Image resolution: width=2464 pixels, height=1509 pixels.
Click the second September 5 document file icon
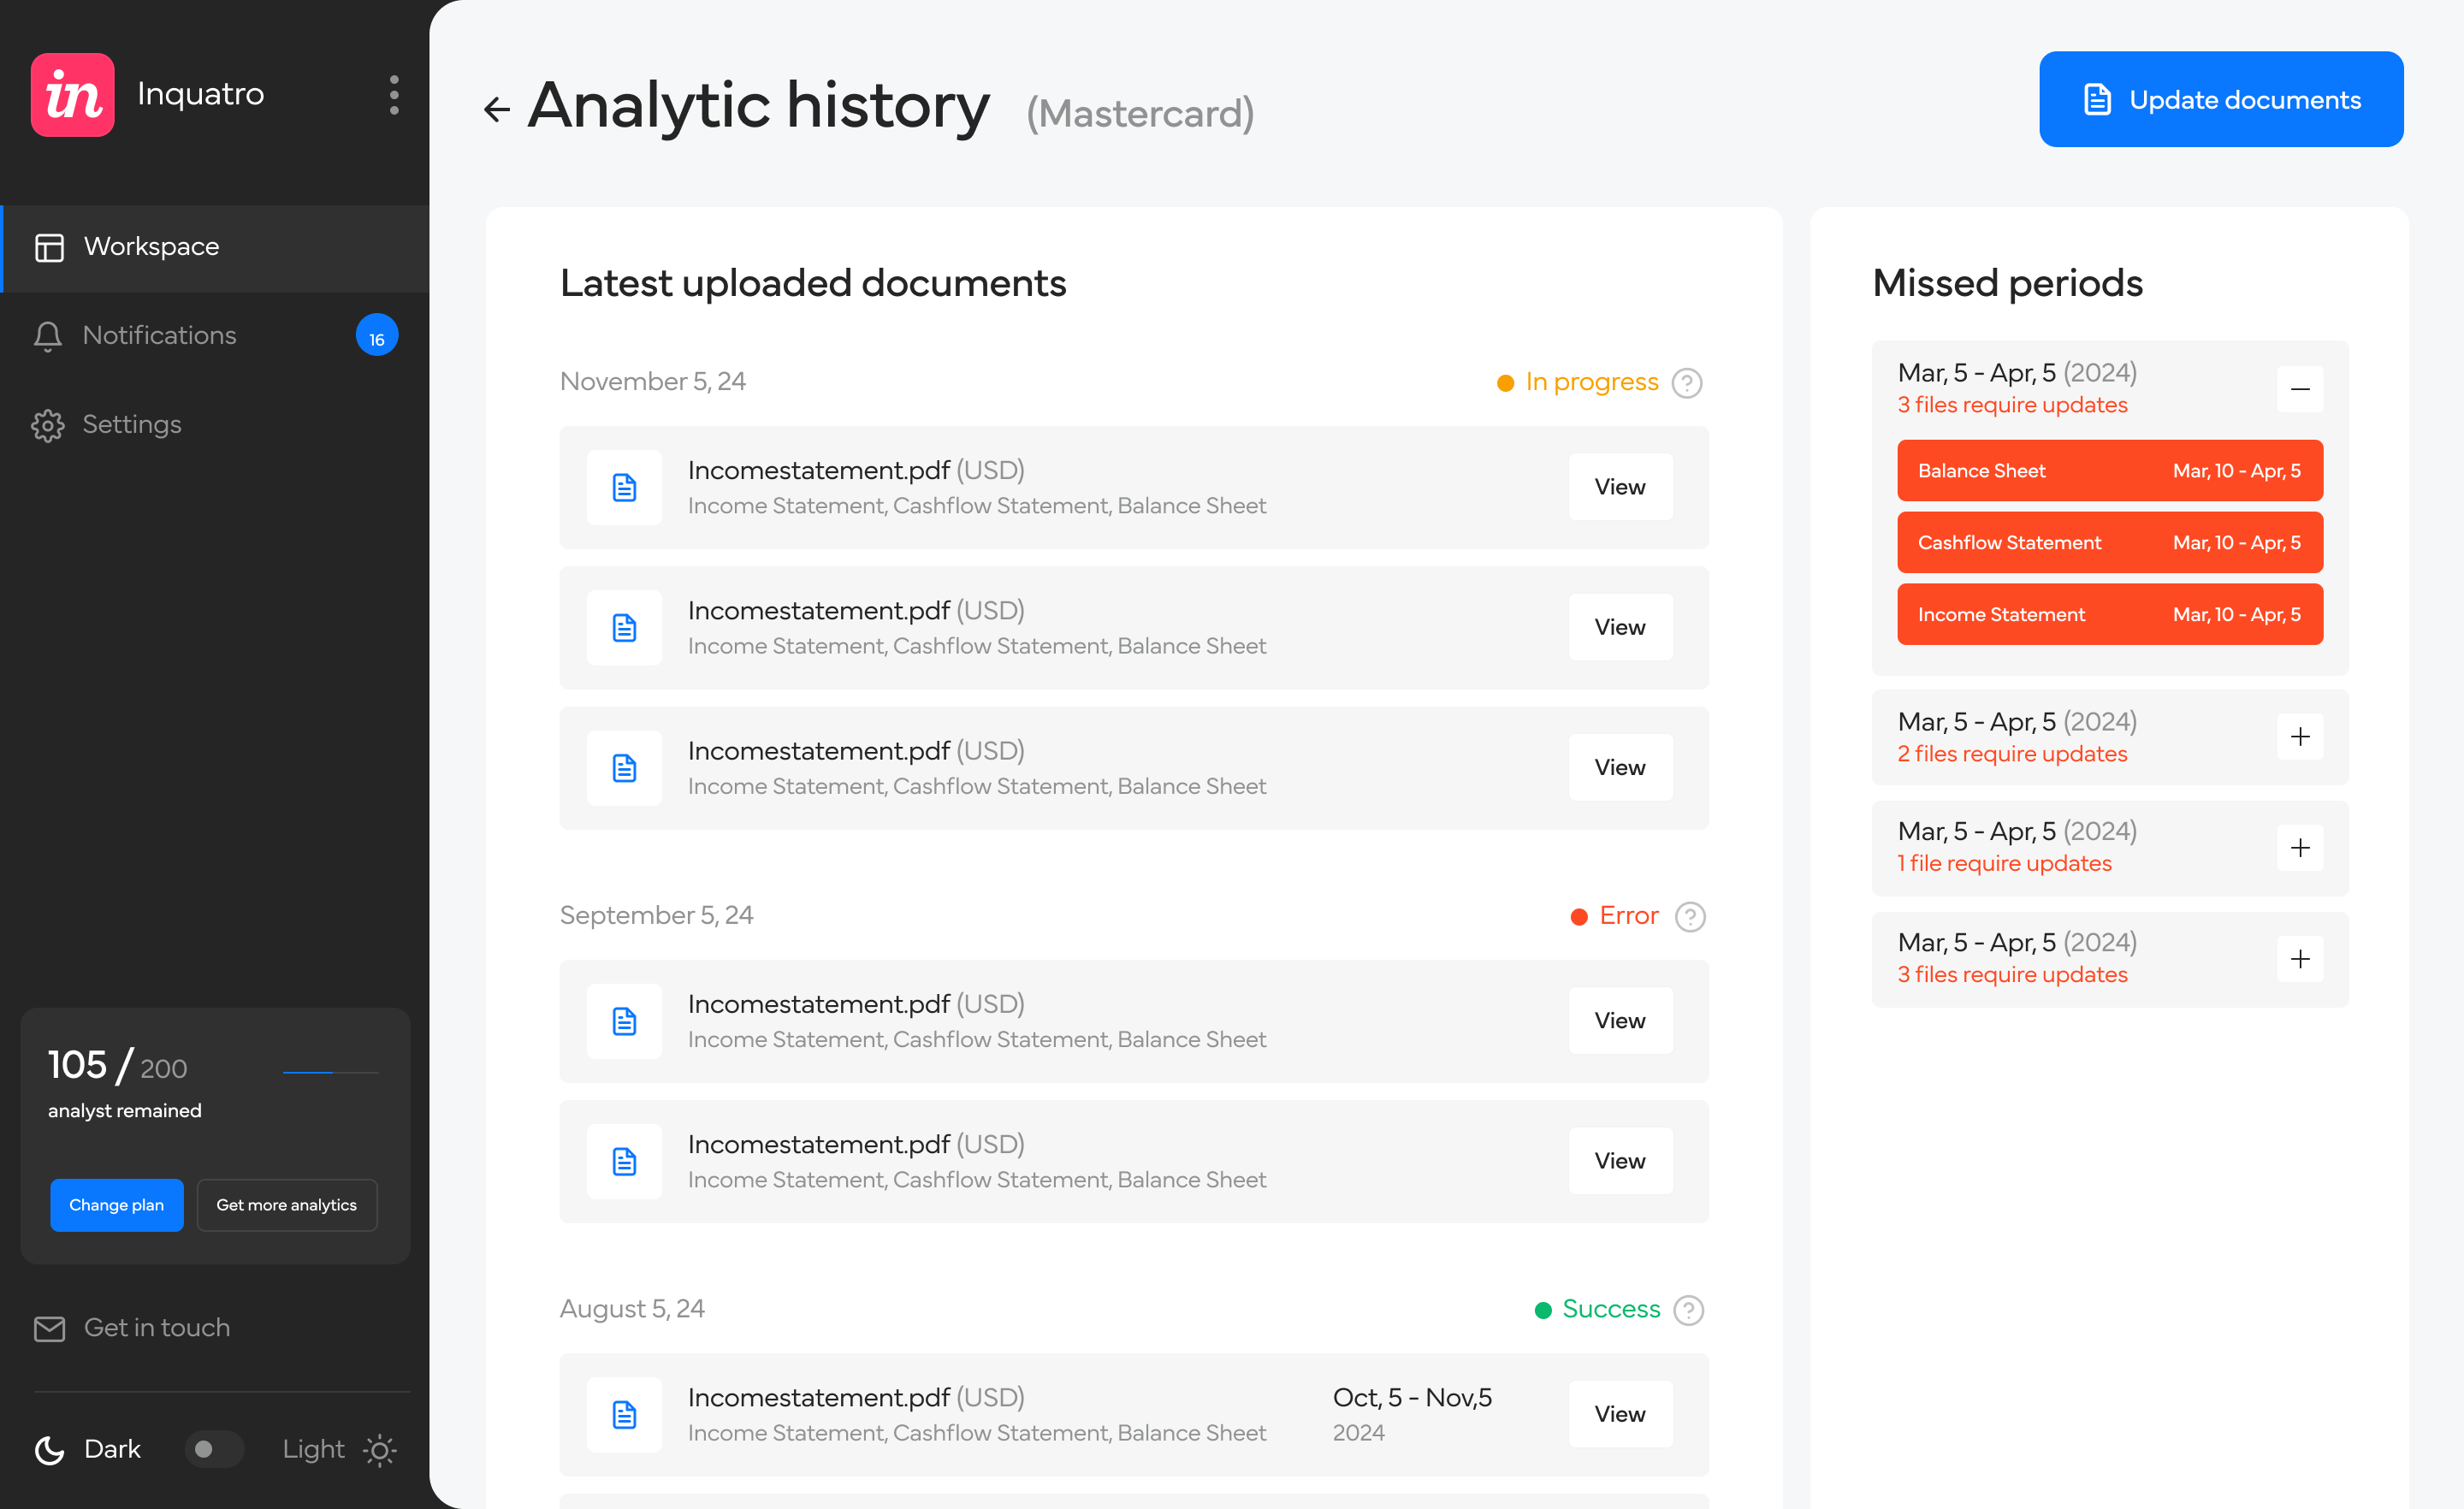[x=625, y=1161]
